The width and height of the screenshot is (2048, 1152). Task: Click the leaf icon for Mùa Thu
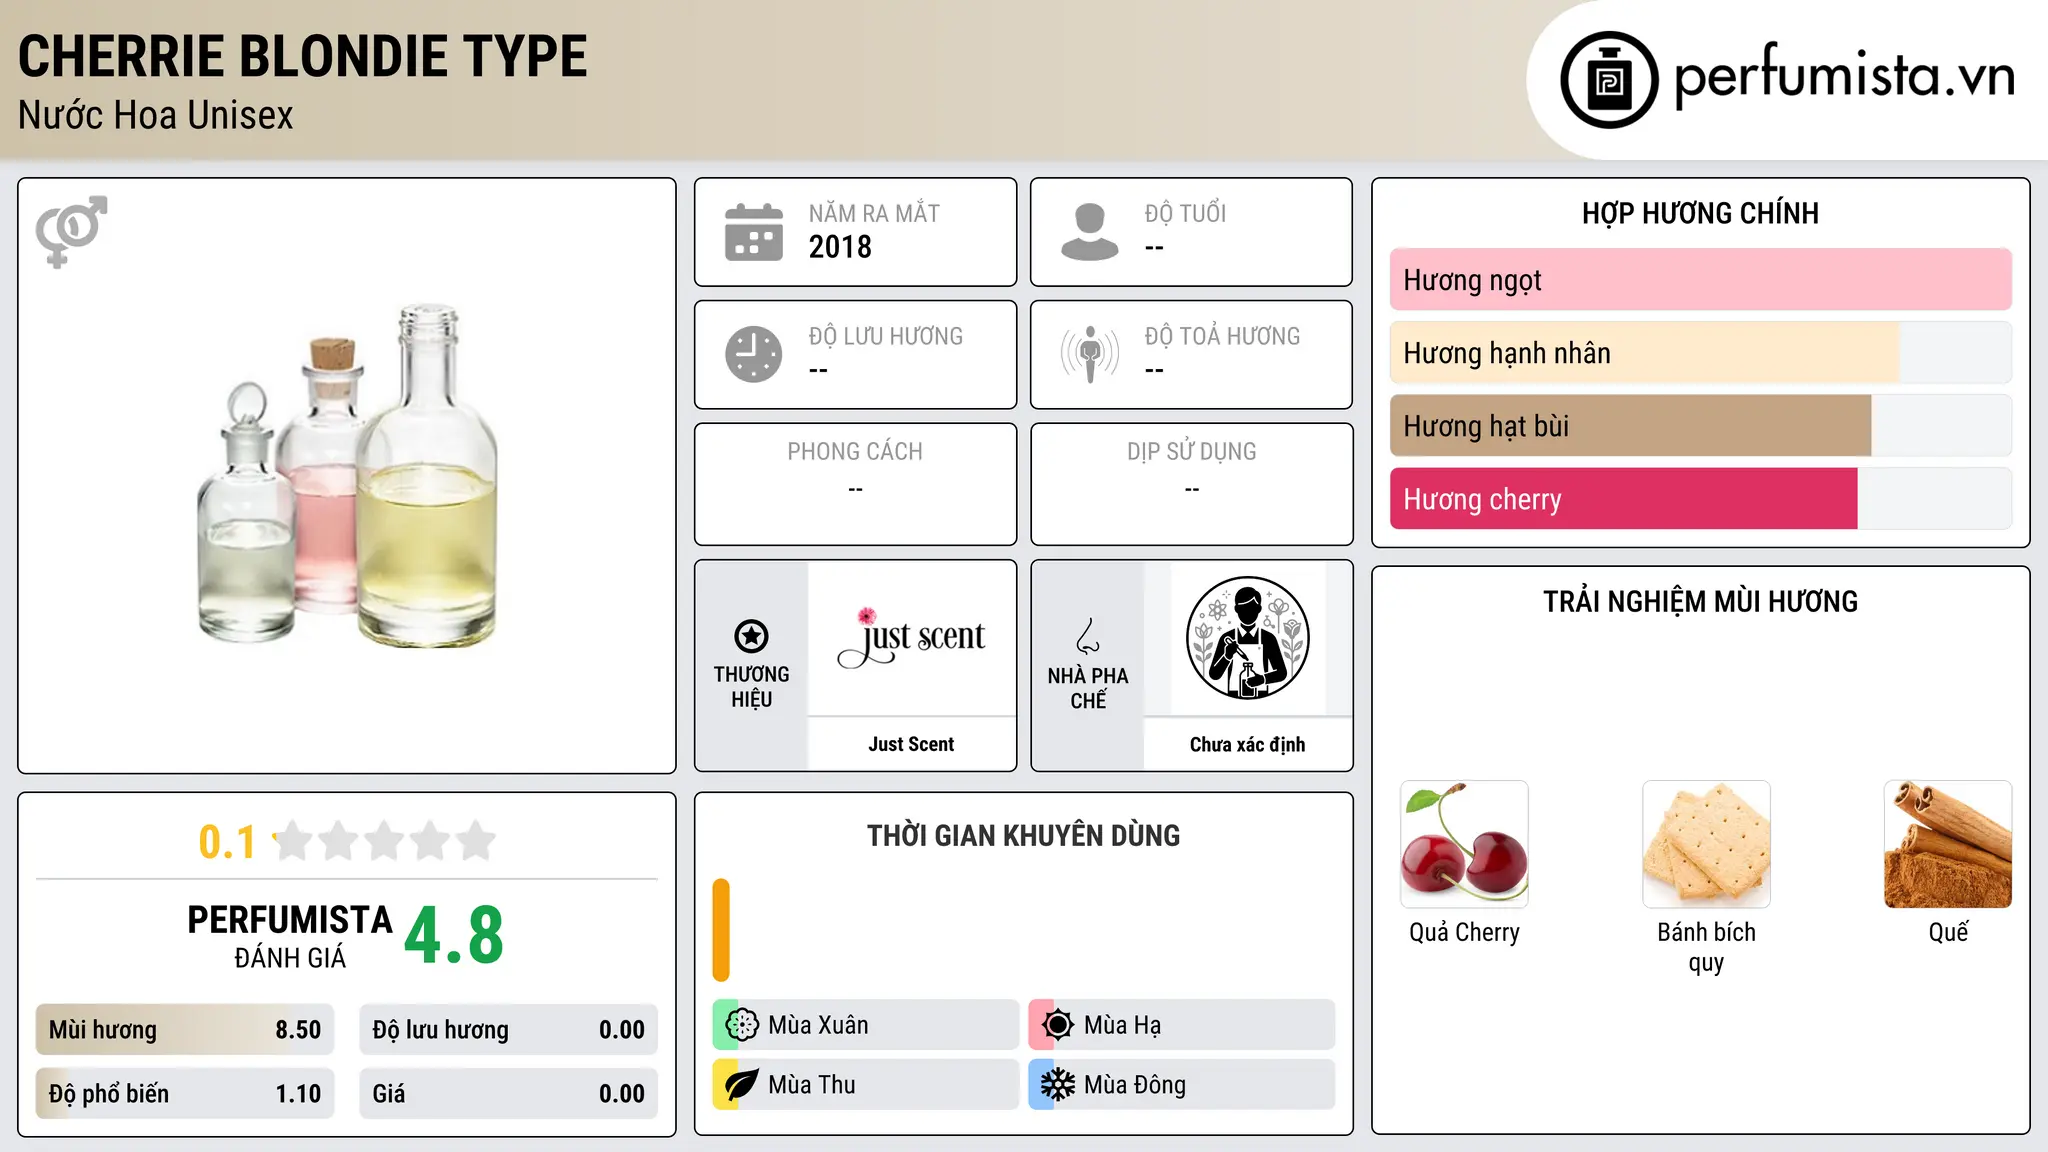point(742,1085)
